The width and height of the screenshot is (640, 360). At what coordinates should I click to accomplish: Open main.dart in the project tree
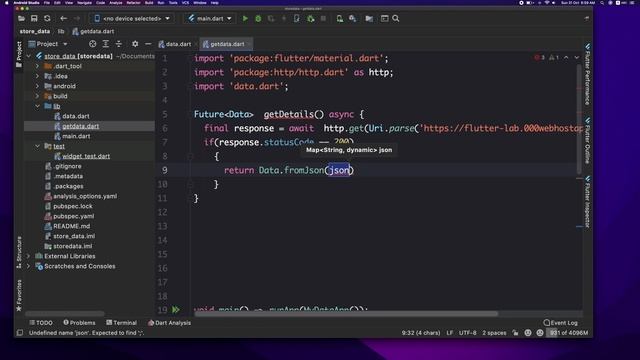[76, 136]
